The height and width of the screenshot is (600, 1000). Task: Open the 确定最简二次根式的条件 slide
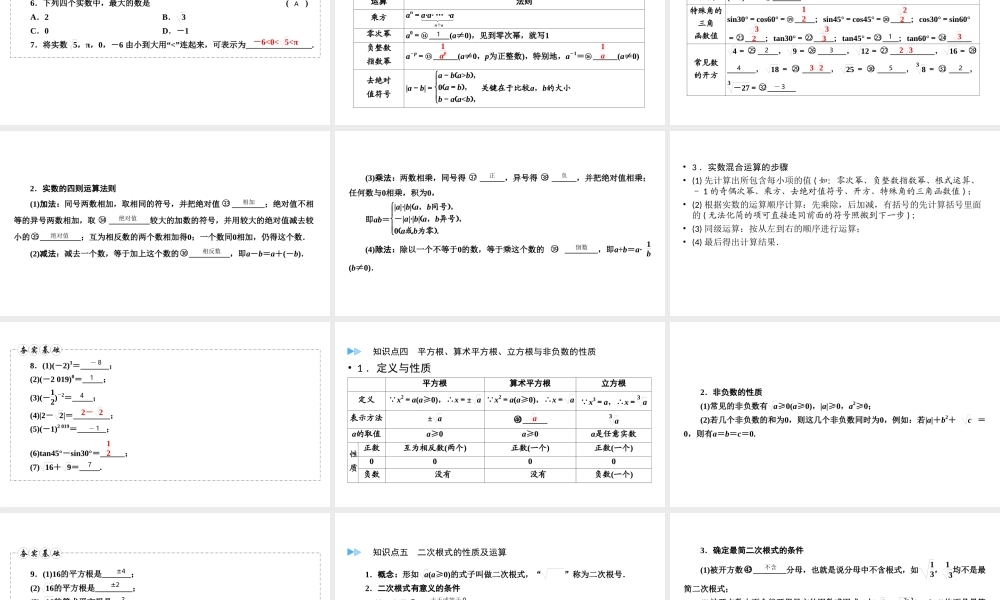click(x=835, y=557)
